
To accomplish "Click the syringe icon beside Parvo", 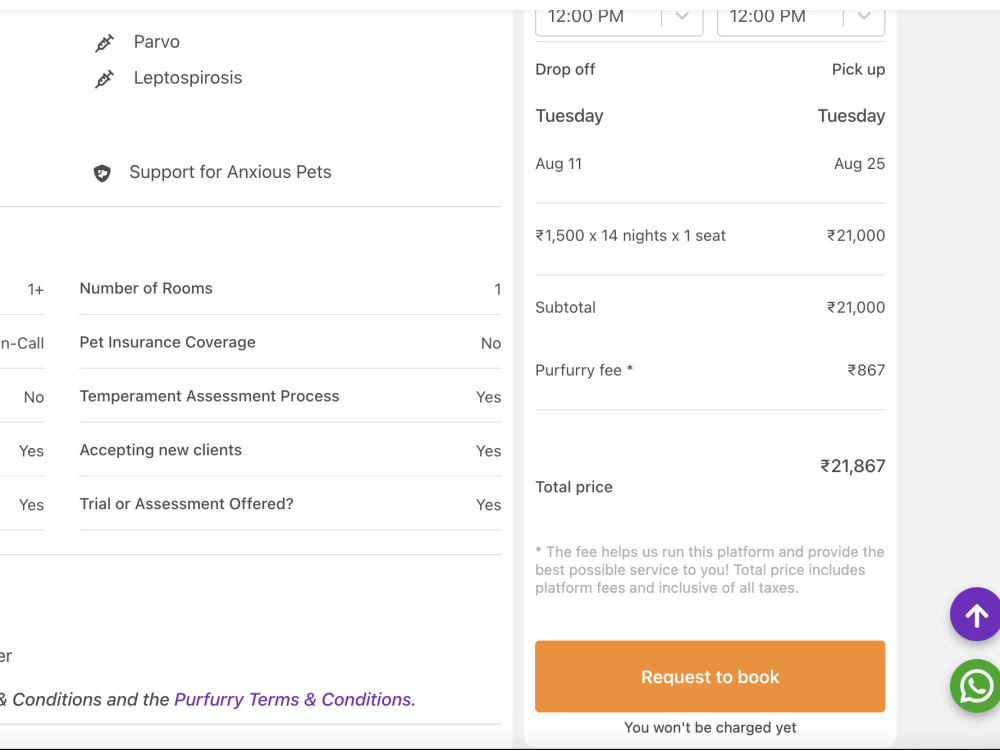I will [x=105, y=43].
